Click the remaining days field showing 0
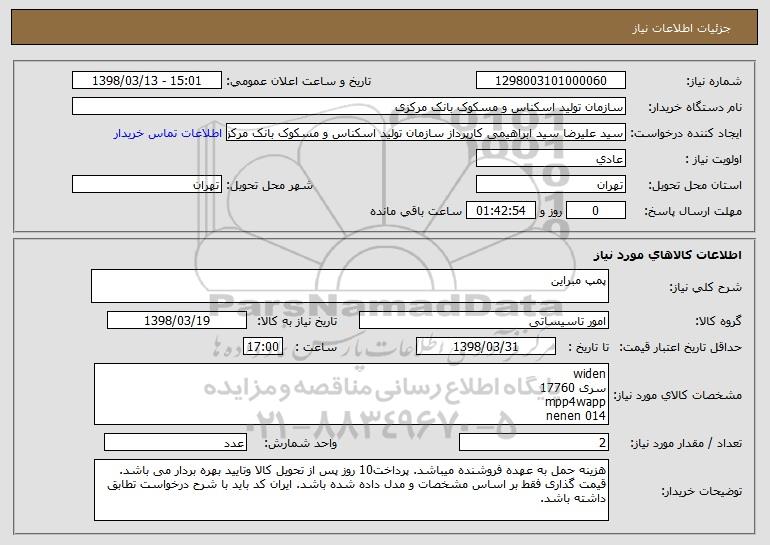Viewport: 770px width, 545px height. pyautogui.click(x=596, y=211)
